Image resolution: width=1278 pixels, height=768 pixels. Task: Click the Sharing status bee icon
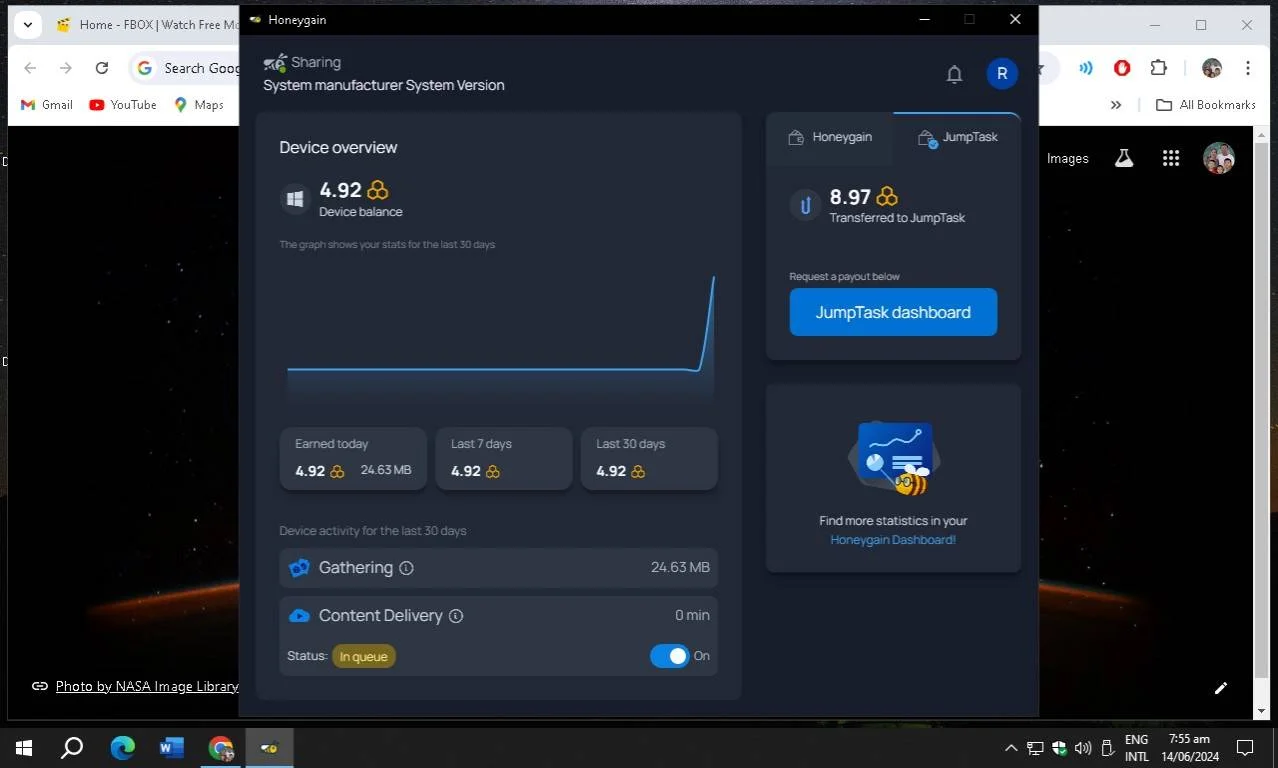(275, 63)
